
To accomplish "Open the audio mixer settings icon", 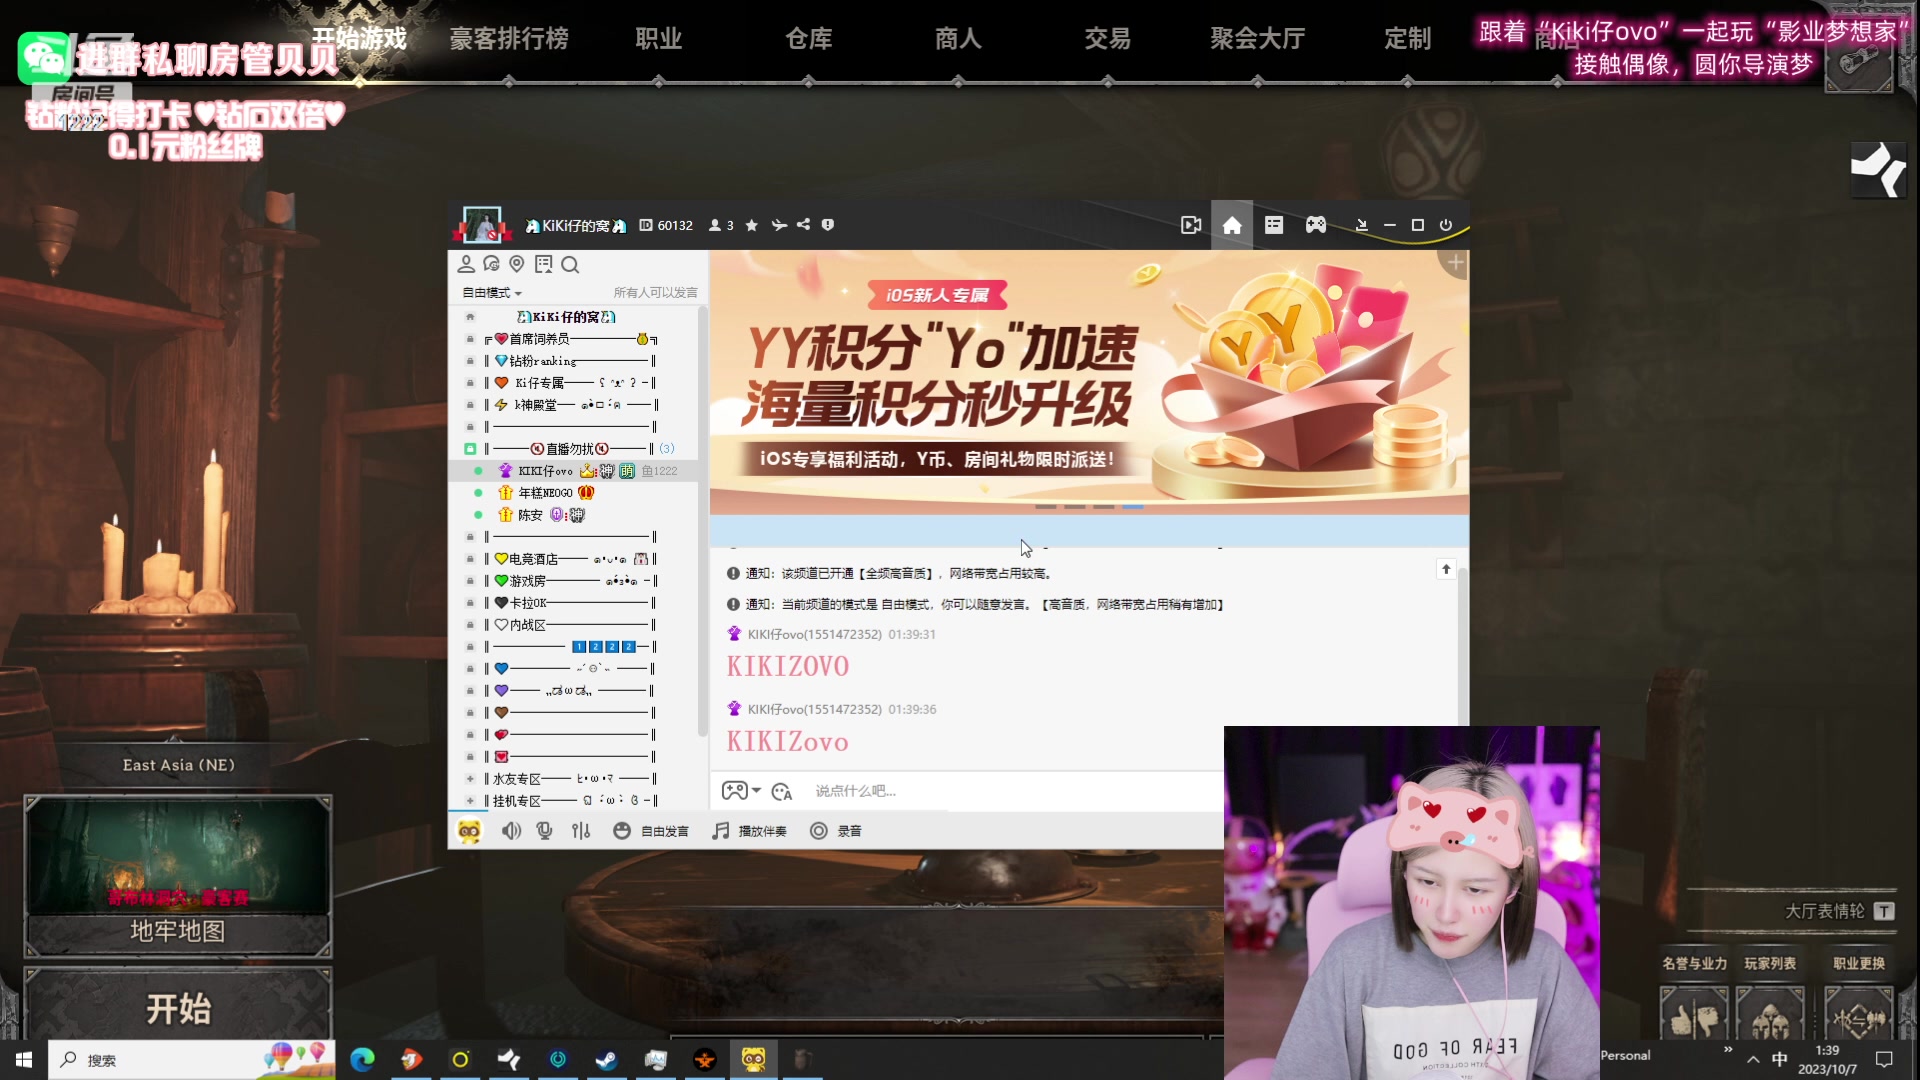I will (581, 831).
